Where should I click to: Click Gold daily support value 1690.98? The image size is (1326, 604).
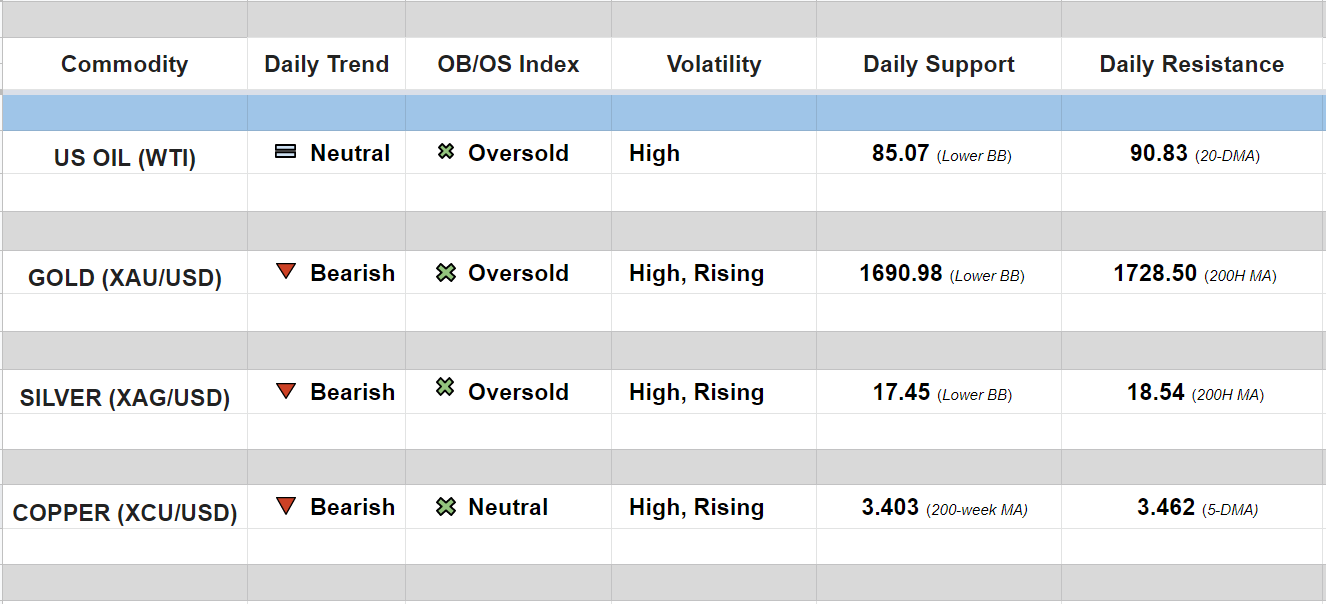(900, 273)
